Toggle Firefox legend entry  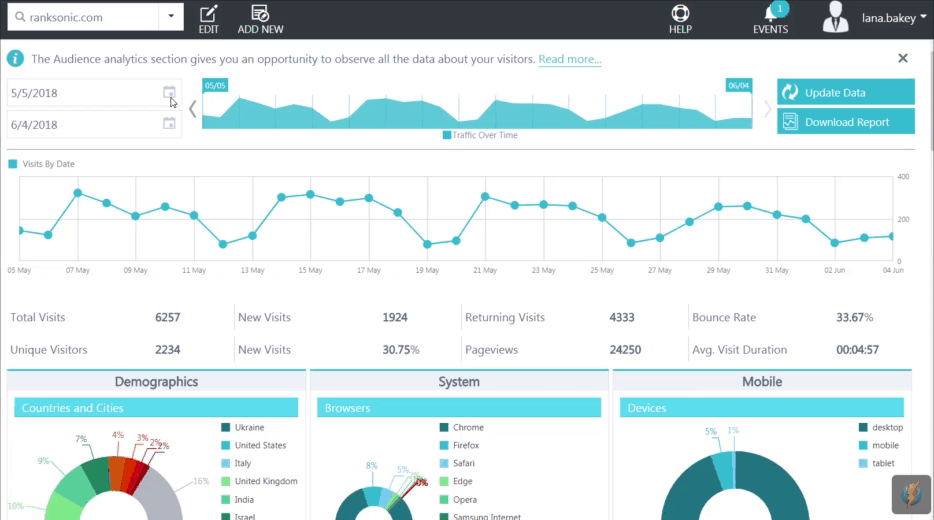pyautogui.click(x=459, y=445)
